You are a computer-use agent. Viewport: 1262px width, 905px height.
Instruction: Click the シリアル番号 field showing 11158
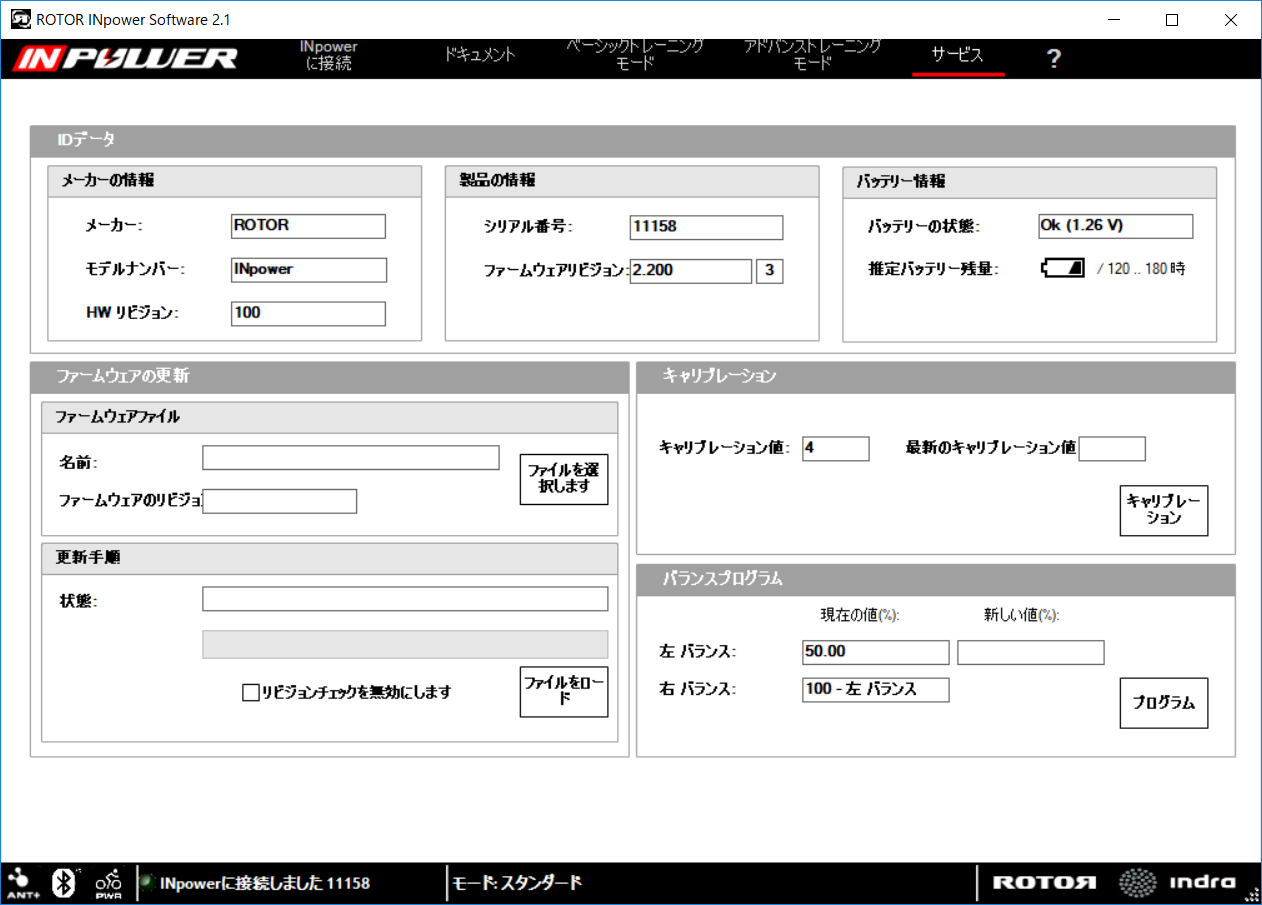706,227
